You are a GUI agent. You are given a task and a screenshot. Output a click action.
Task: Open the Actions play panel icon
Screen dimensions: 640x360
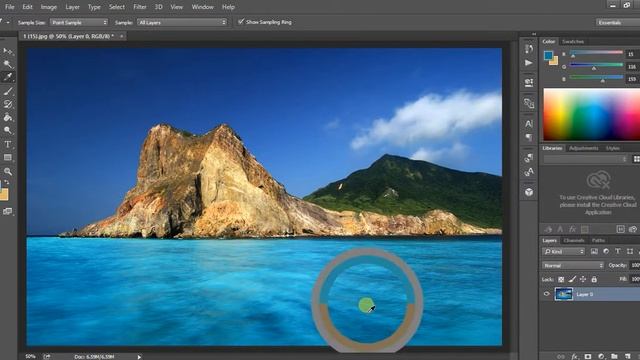point(529,63)
